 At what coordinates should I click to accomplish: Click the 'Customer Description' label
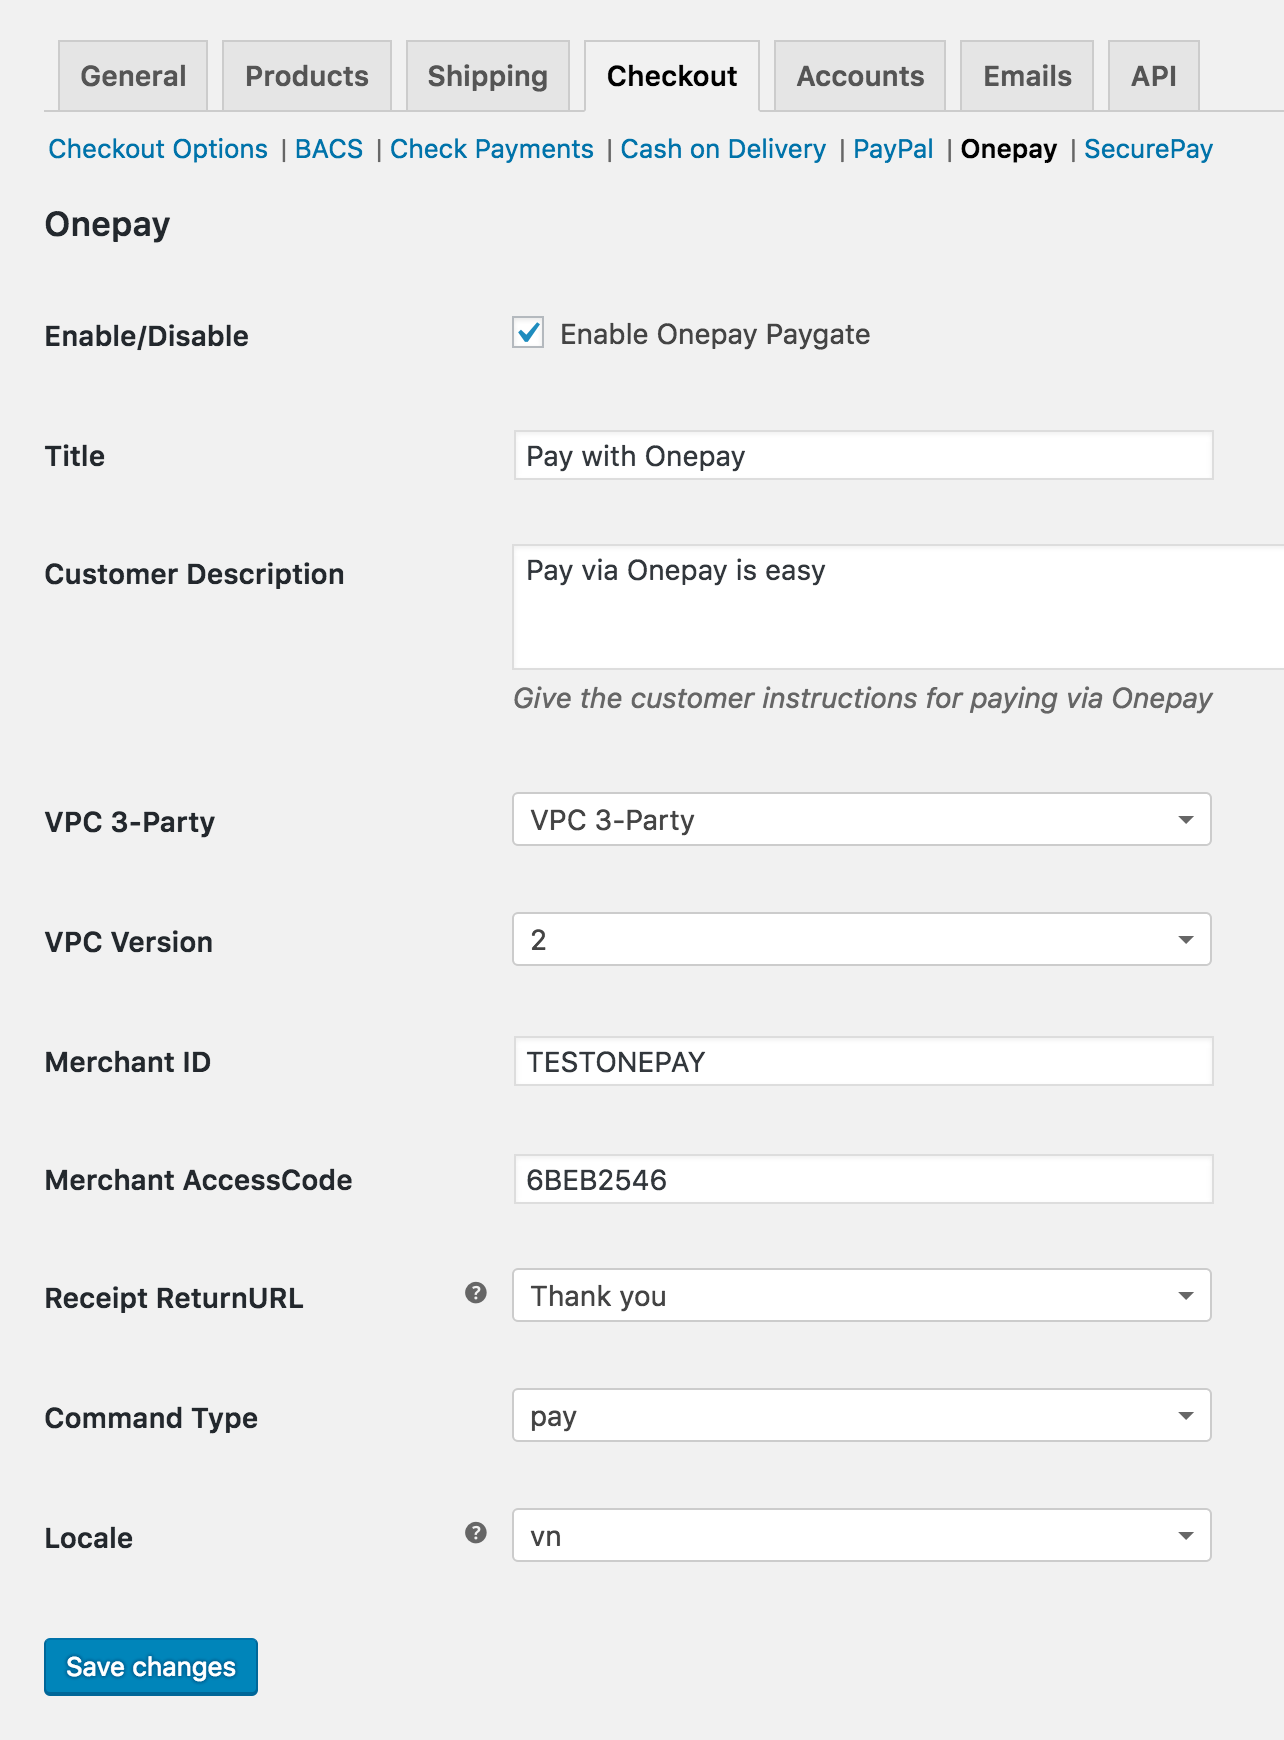click(x=194, y=574)
